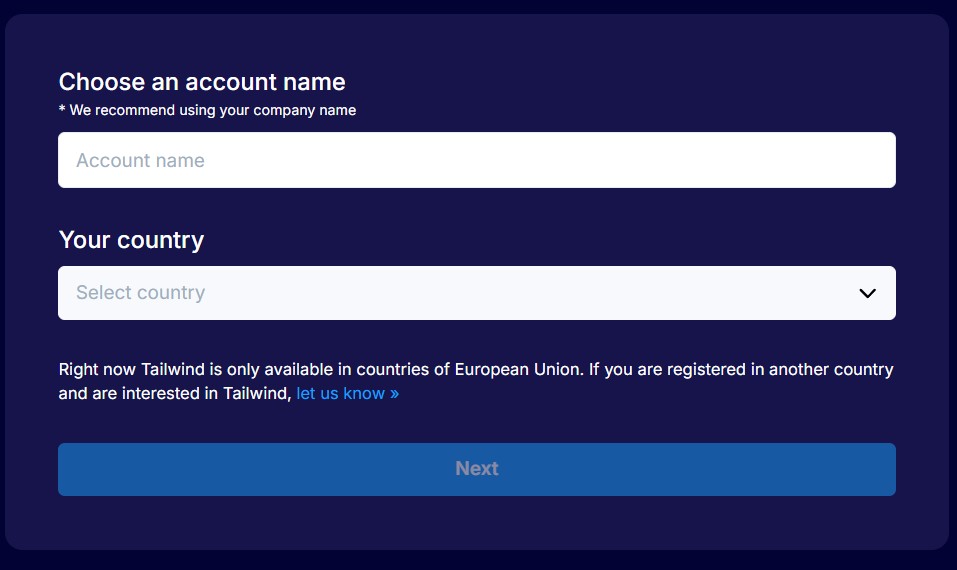957x570 pixels.
Task: Click the "Account name" placeholder text
Action: pyautogui.click(x=140, y=161)
